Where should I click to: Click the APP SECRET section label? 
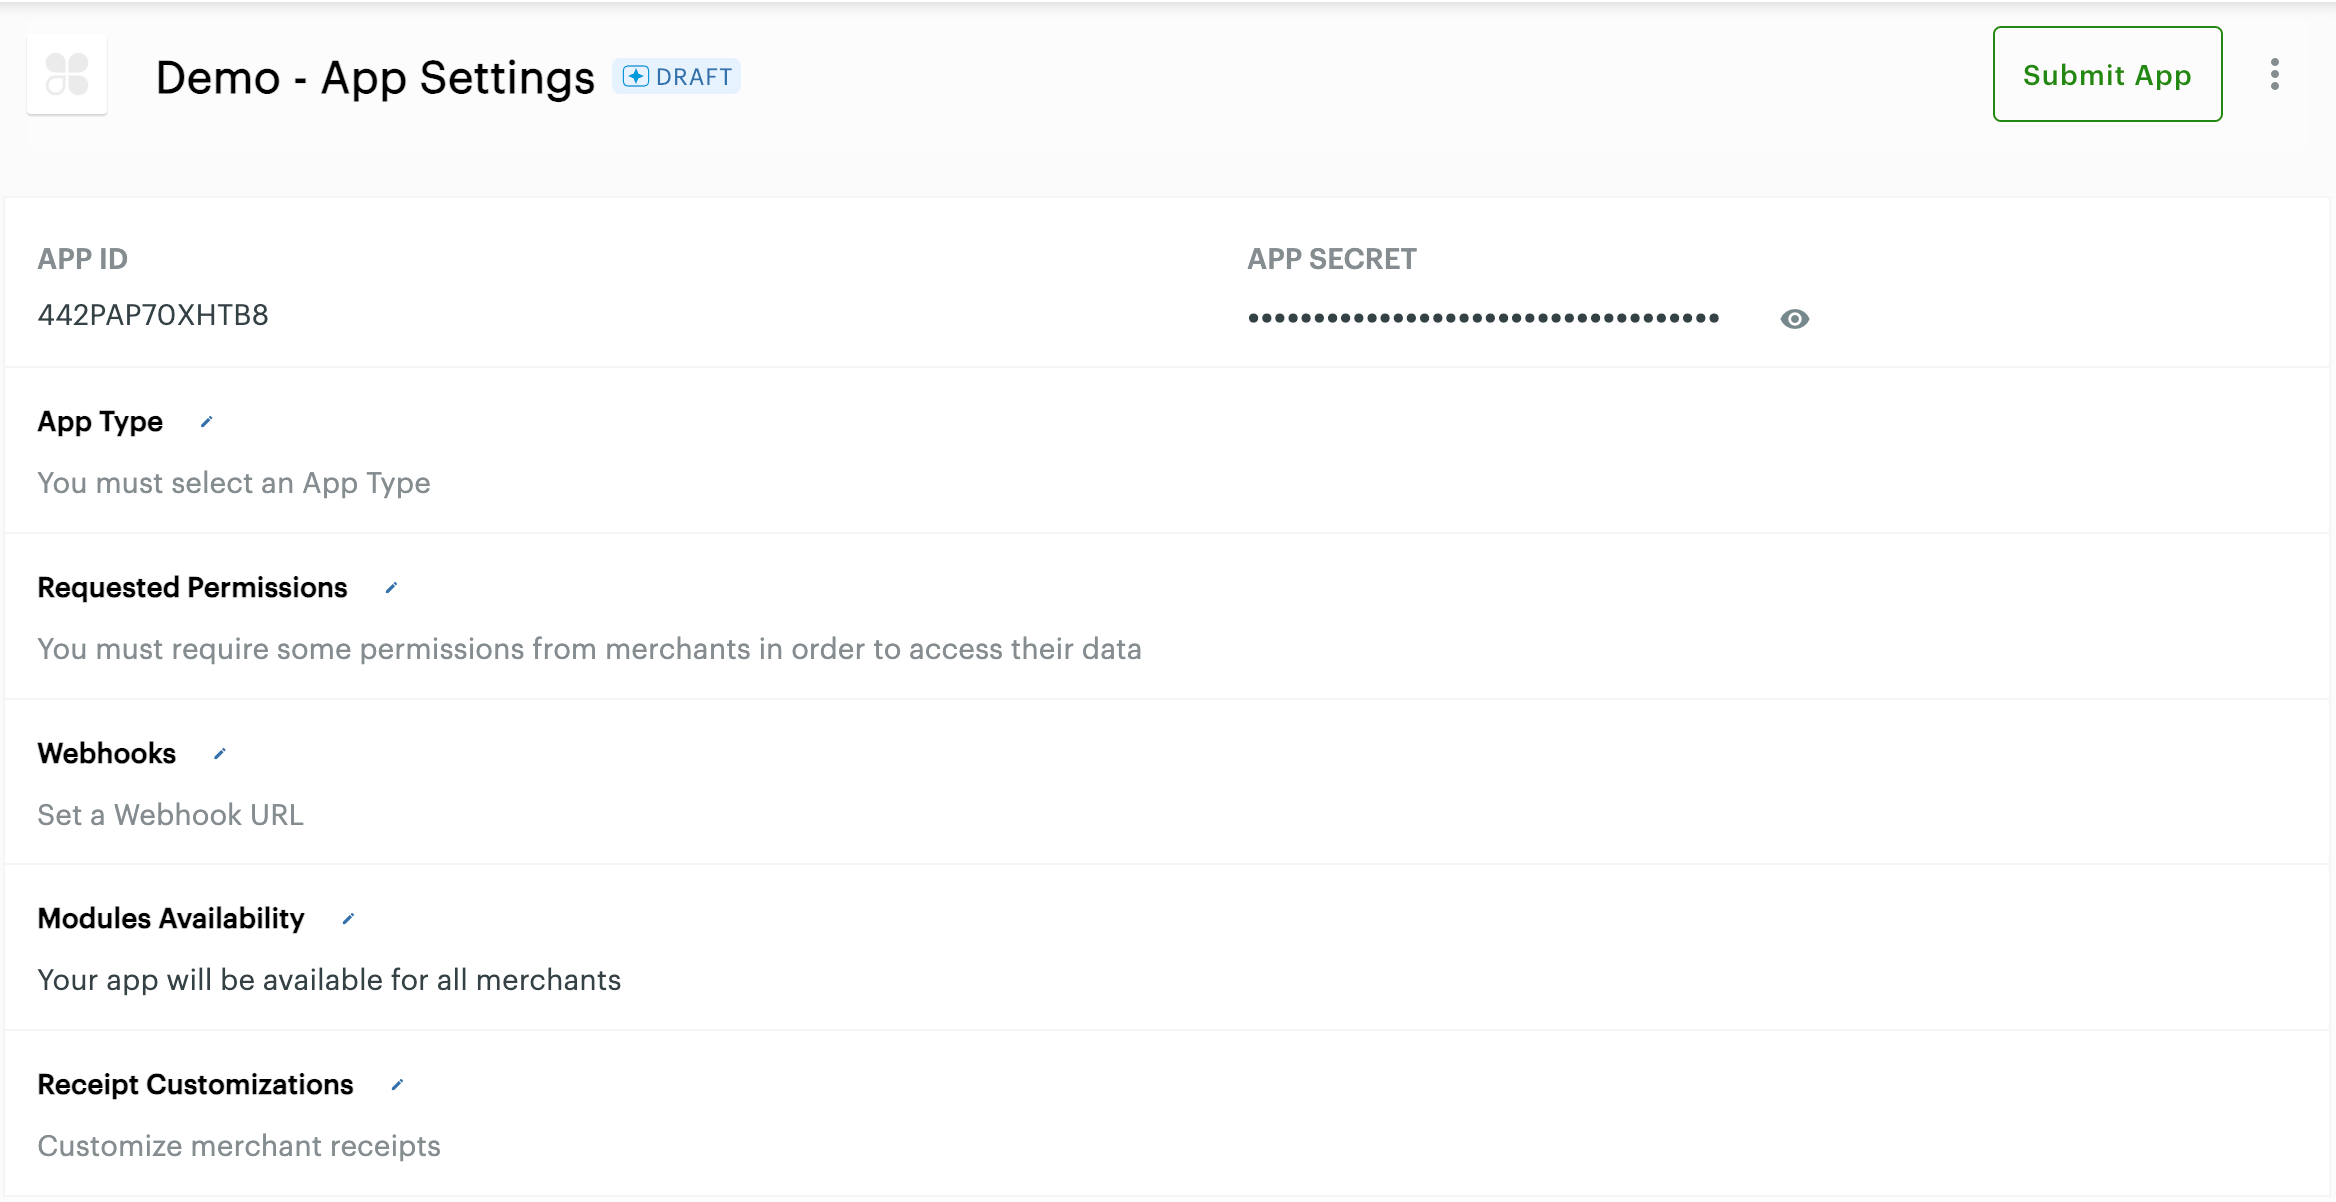pos(1331,259)
